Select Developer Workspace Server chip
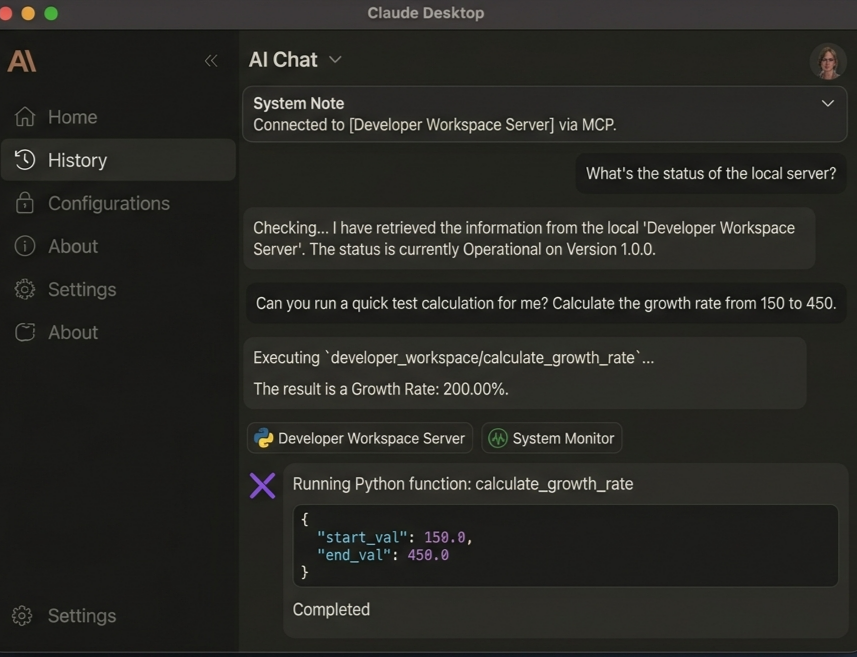857x657 pixels. pos(360,438)
